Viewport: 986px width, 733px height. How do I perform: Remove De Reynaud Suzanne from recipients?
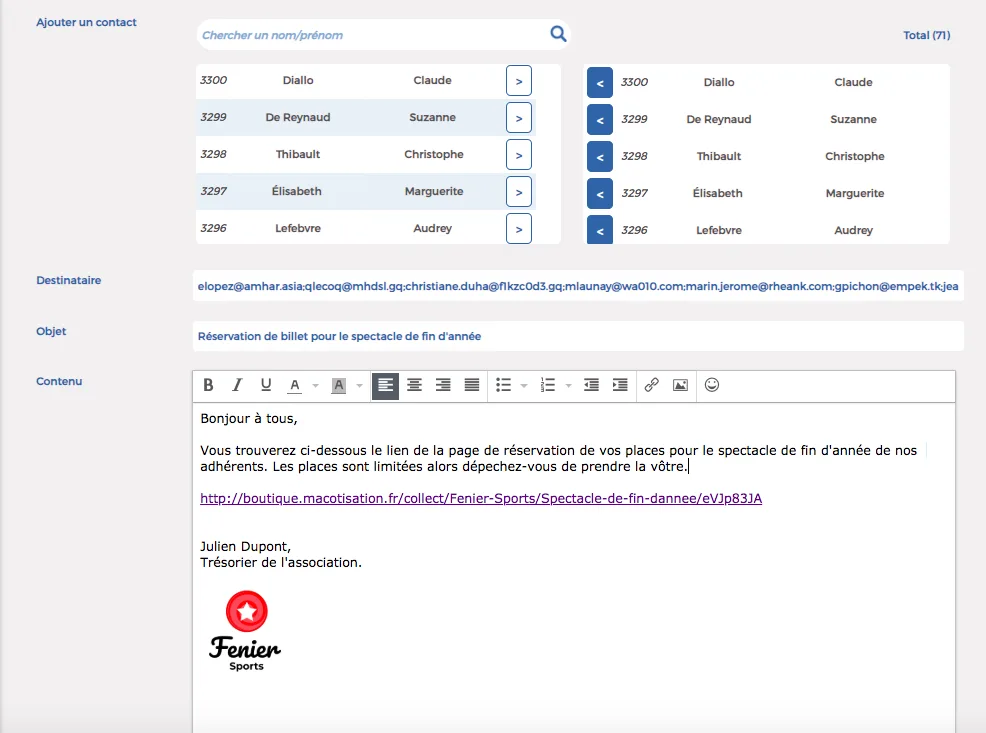click(600, 120)
